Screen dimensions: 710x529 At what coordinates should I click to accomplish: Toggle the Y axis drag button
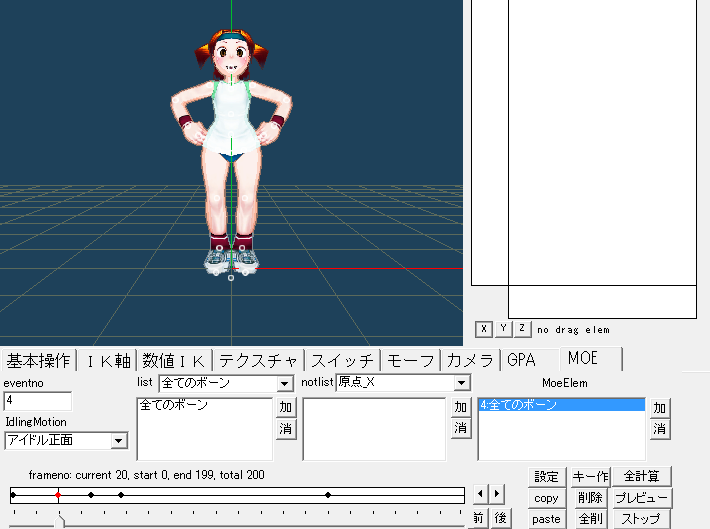(x=503, y=328)
